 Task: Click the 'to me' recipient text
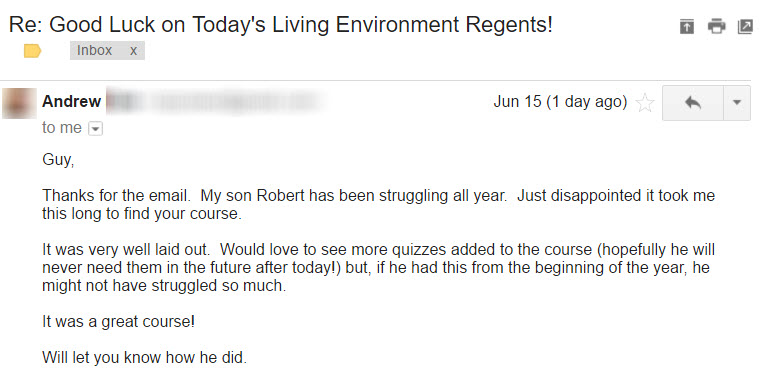tap(62, 128)
